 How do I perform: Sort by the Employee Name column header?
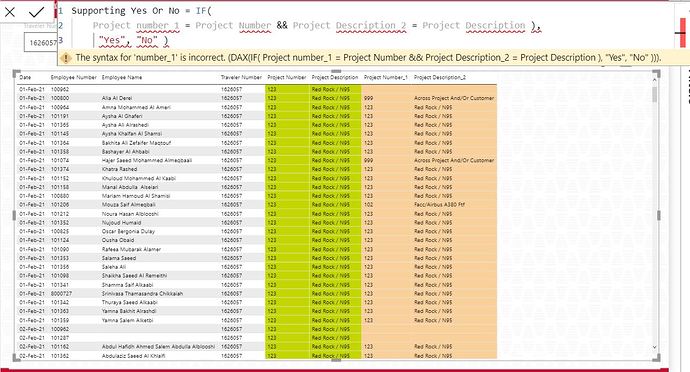point(122,77)
